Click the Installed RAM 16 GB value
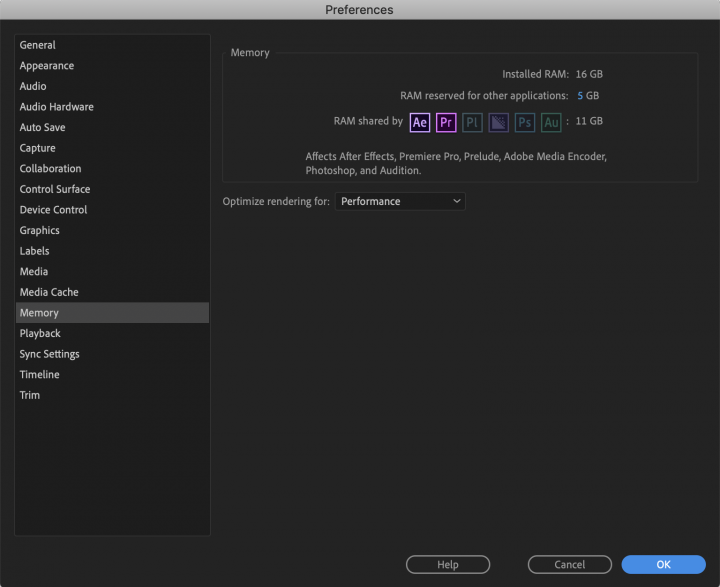 [x=589, y=74]
